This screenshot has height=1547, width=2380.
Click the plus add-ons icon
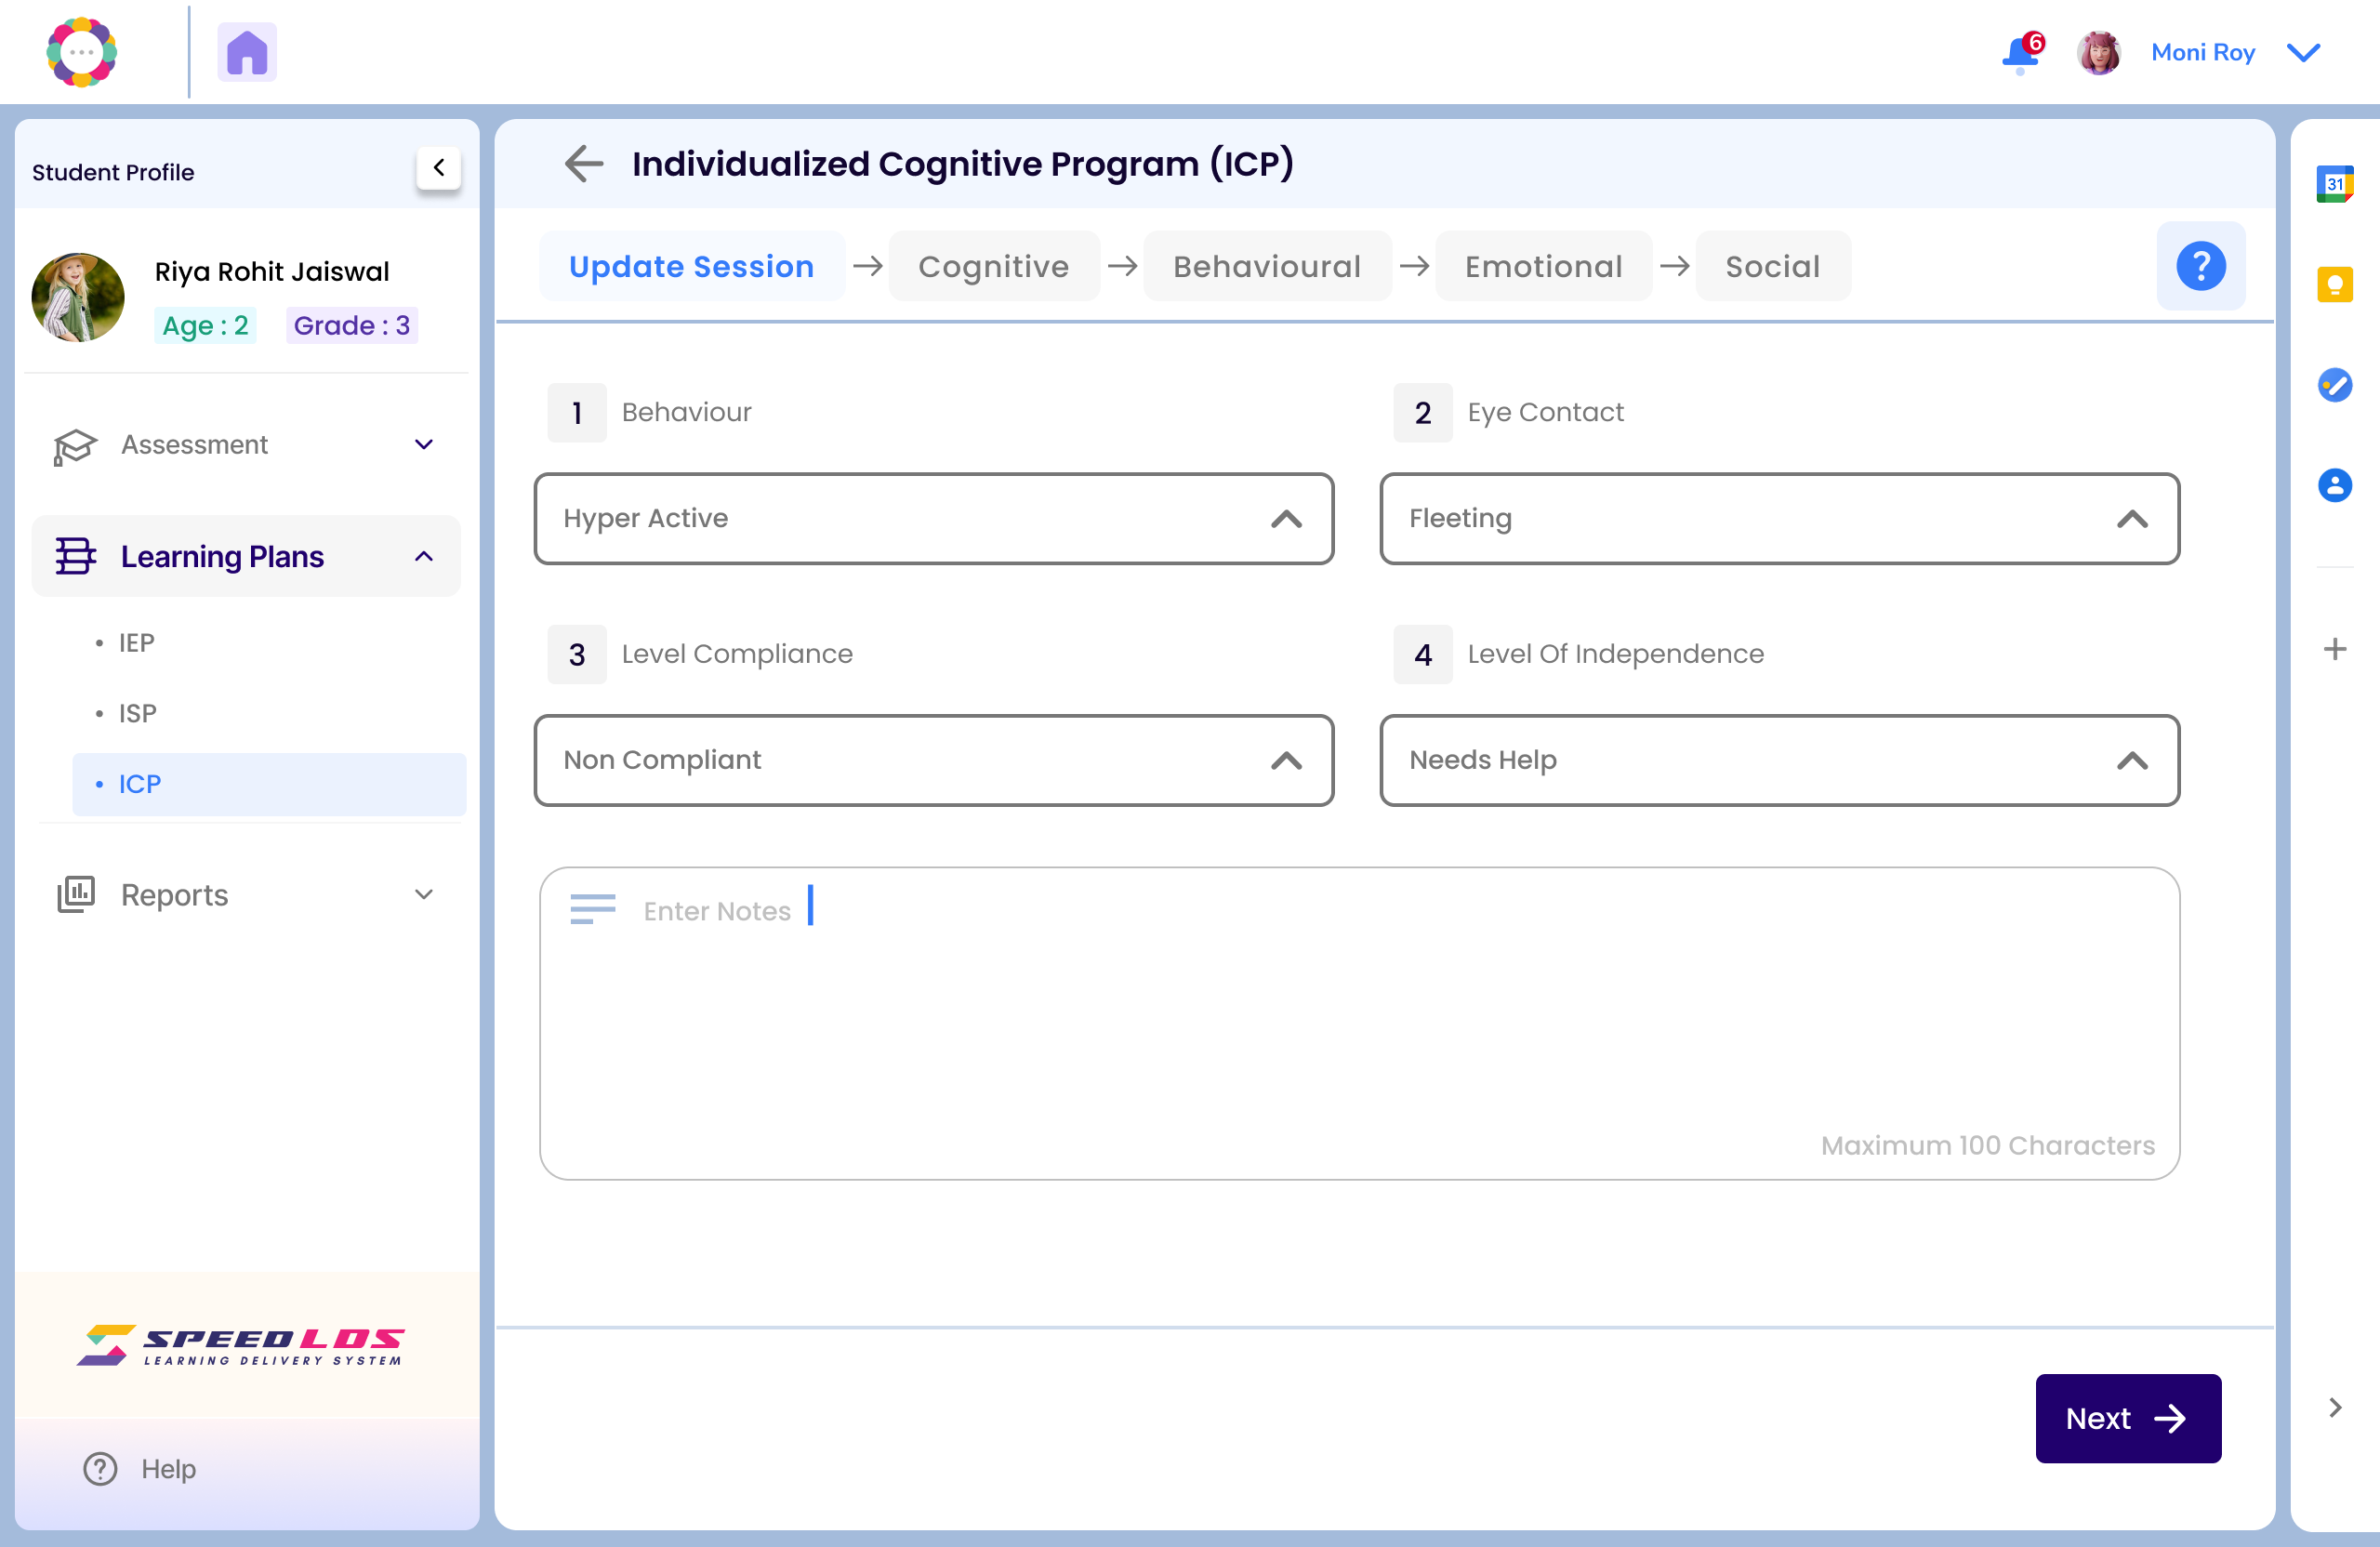tap(2334, 649)
